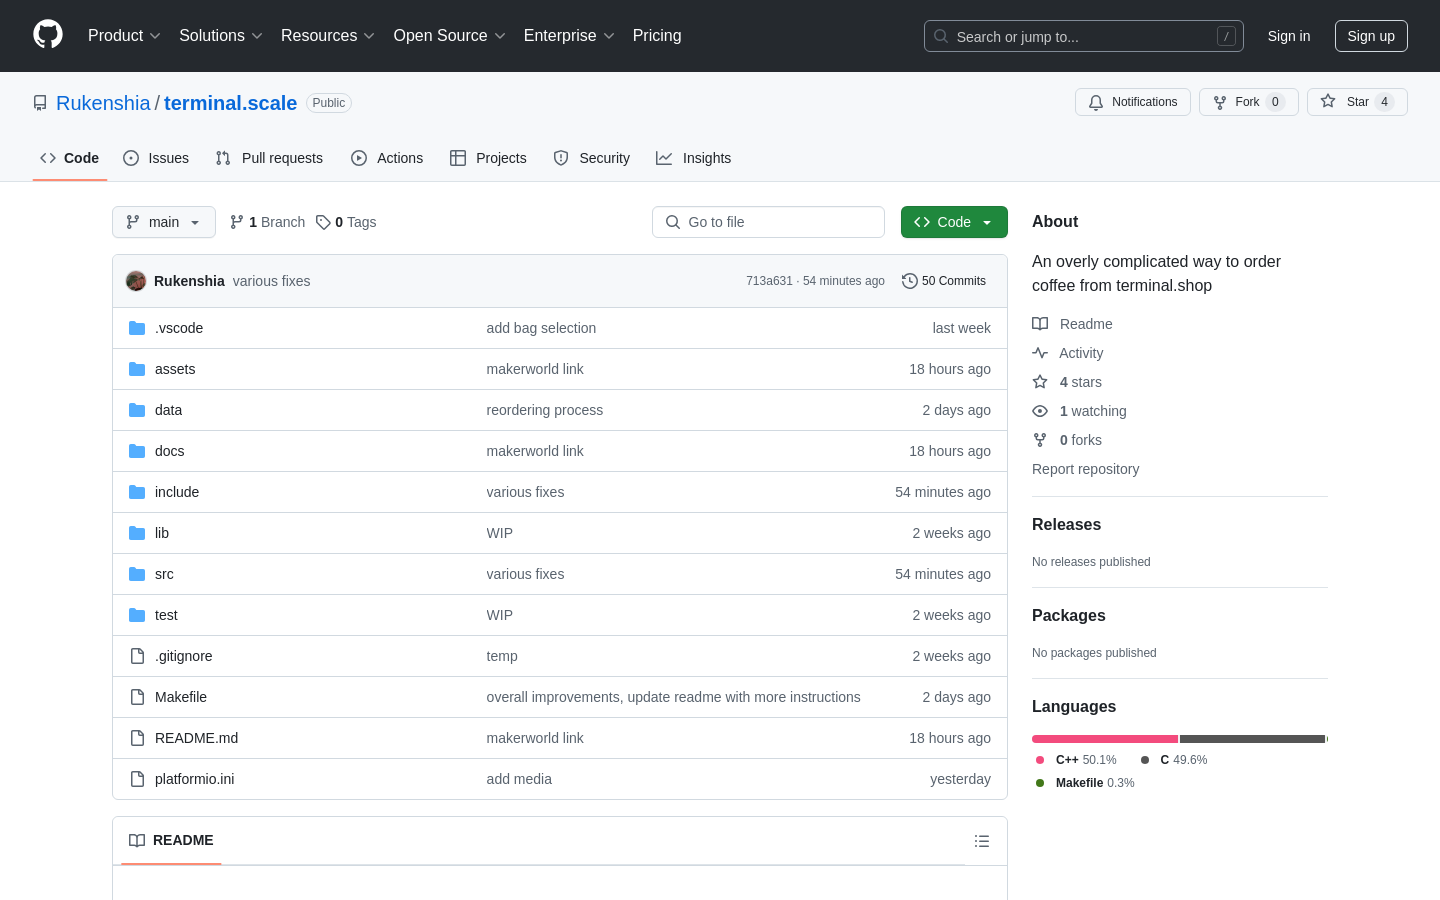The width and height of the screenshot is (1440, 900).
Task: Click the Sign up button
Action: click(x=1371, y=36)
